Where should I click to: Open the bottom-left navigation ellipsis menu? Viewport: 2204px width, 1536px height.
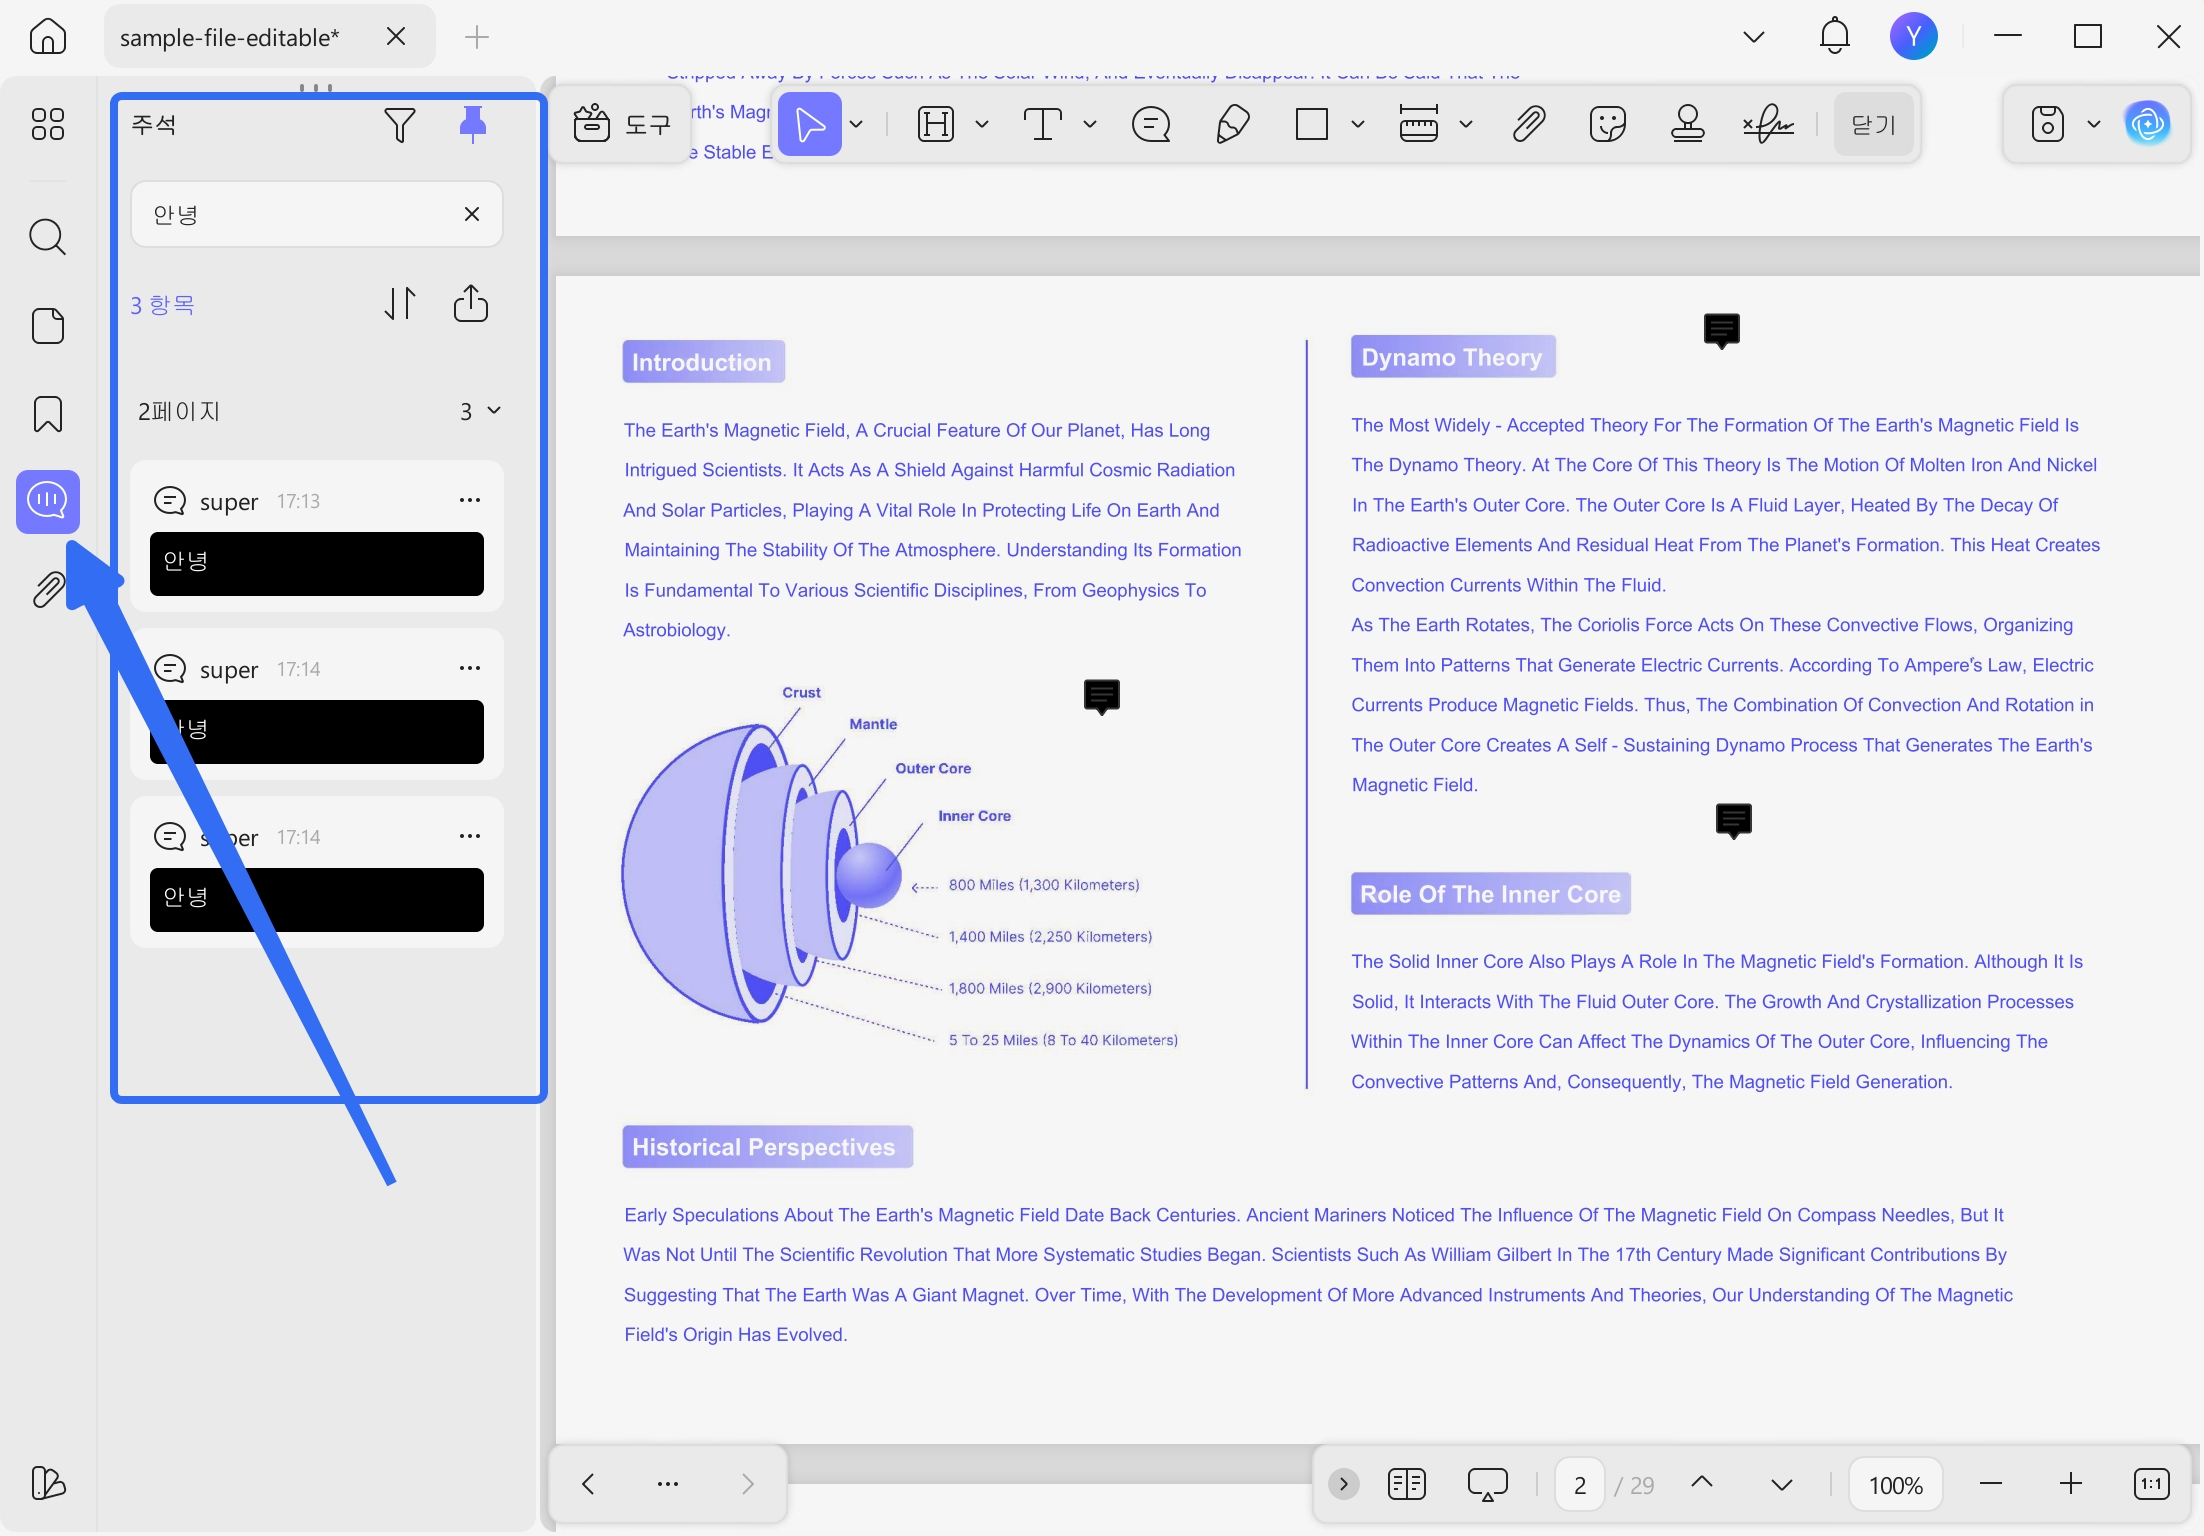[668, 1483]
